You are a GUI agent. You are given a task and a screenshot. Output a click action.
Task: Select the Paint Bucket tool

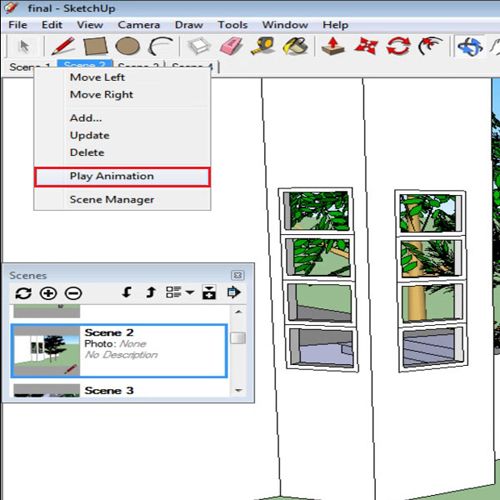click(295, 46)
